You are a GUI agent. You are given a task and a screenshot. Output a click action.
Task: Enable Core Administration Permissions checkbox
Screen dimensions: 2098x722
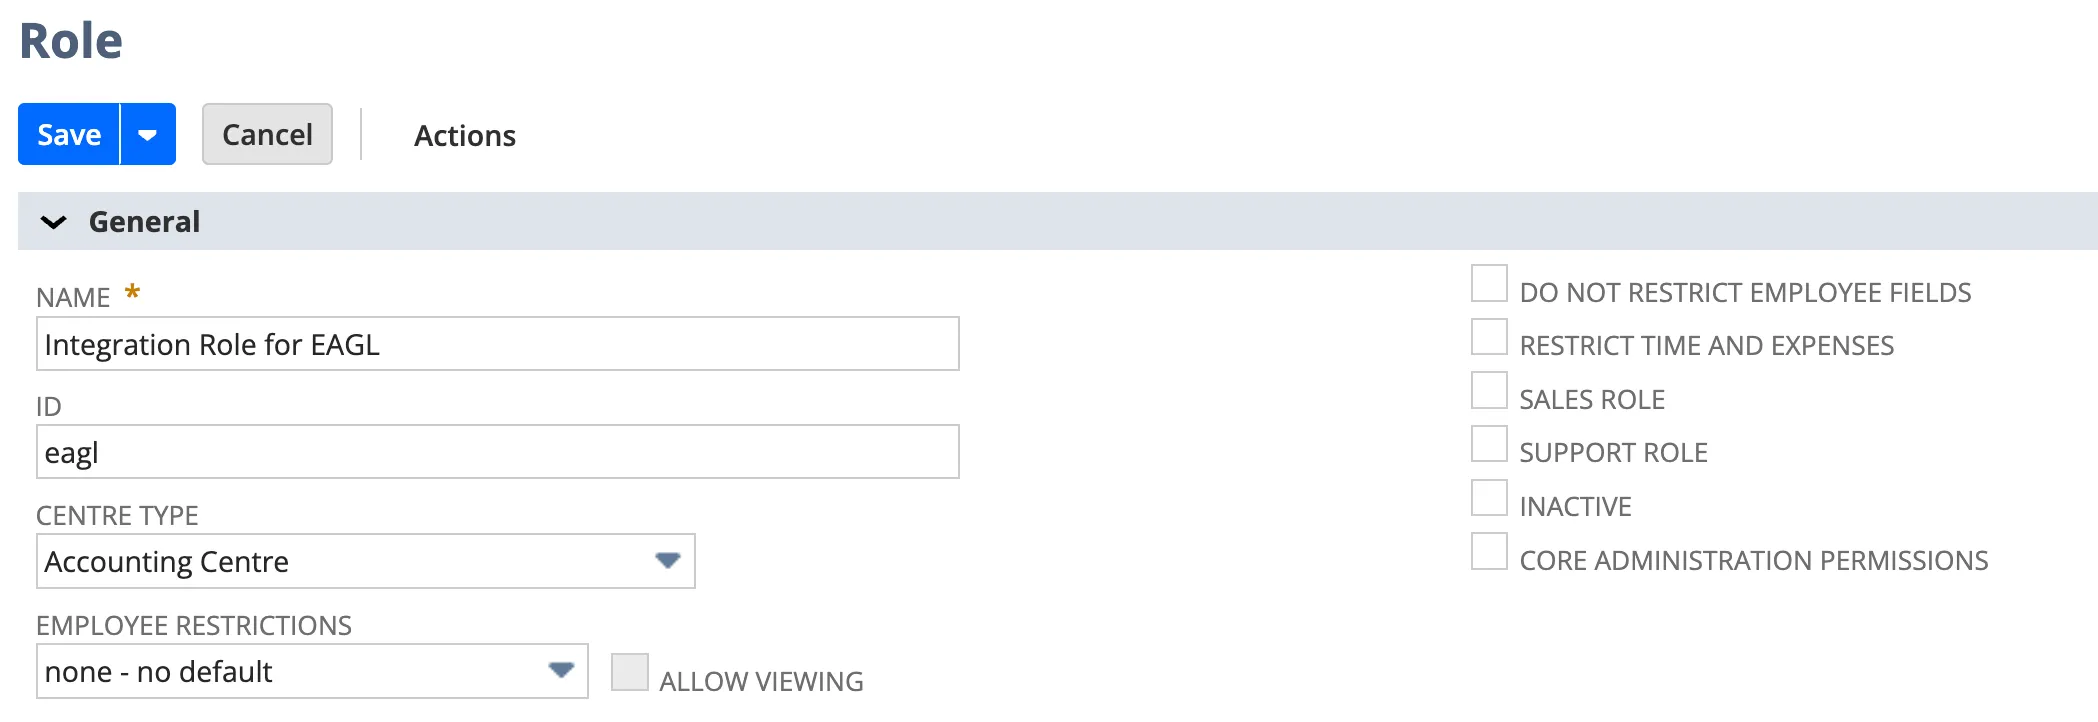click(1489, 551)
